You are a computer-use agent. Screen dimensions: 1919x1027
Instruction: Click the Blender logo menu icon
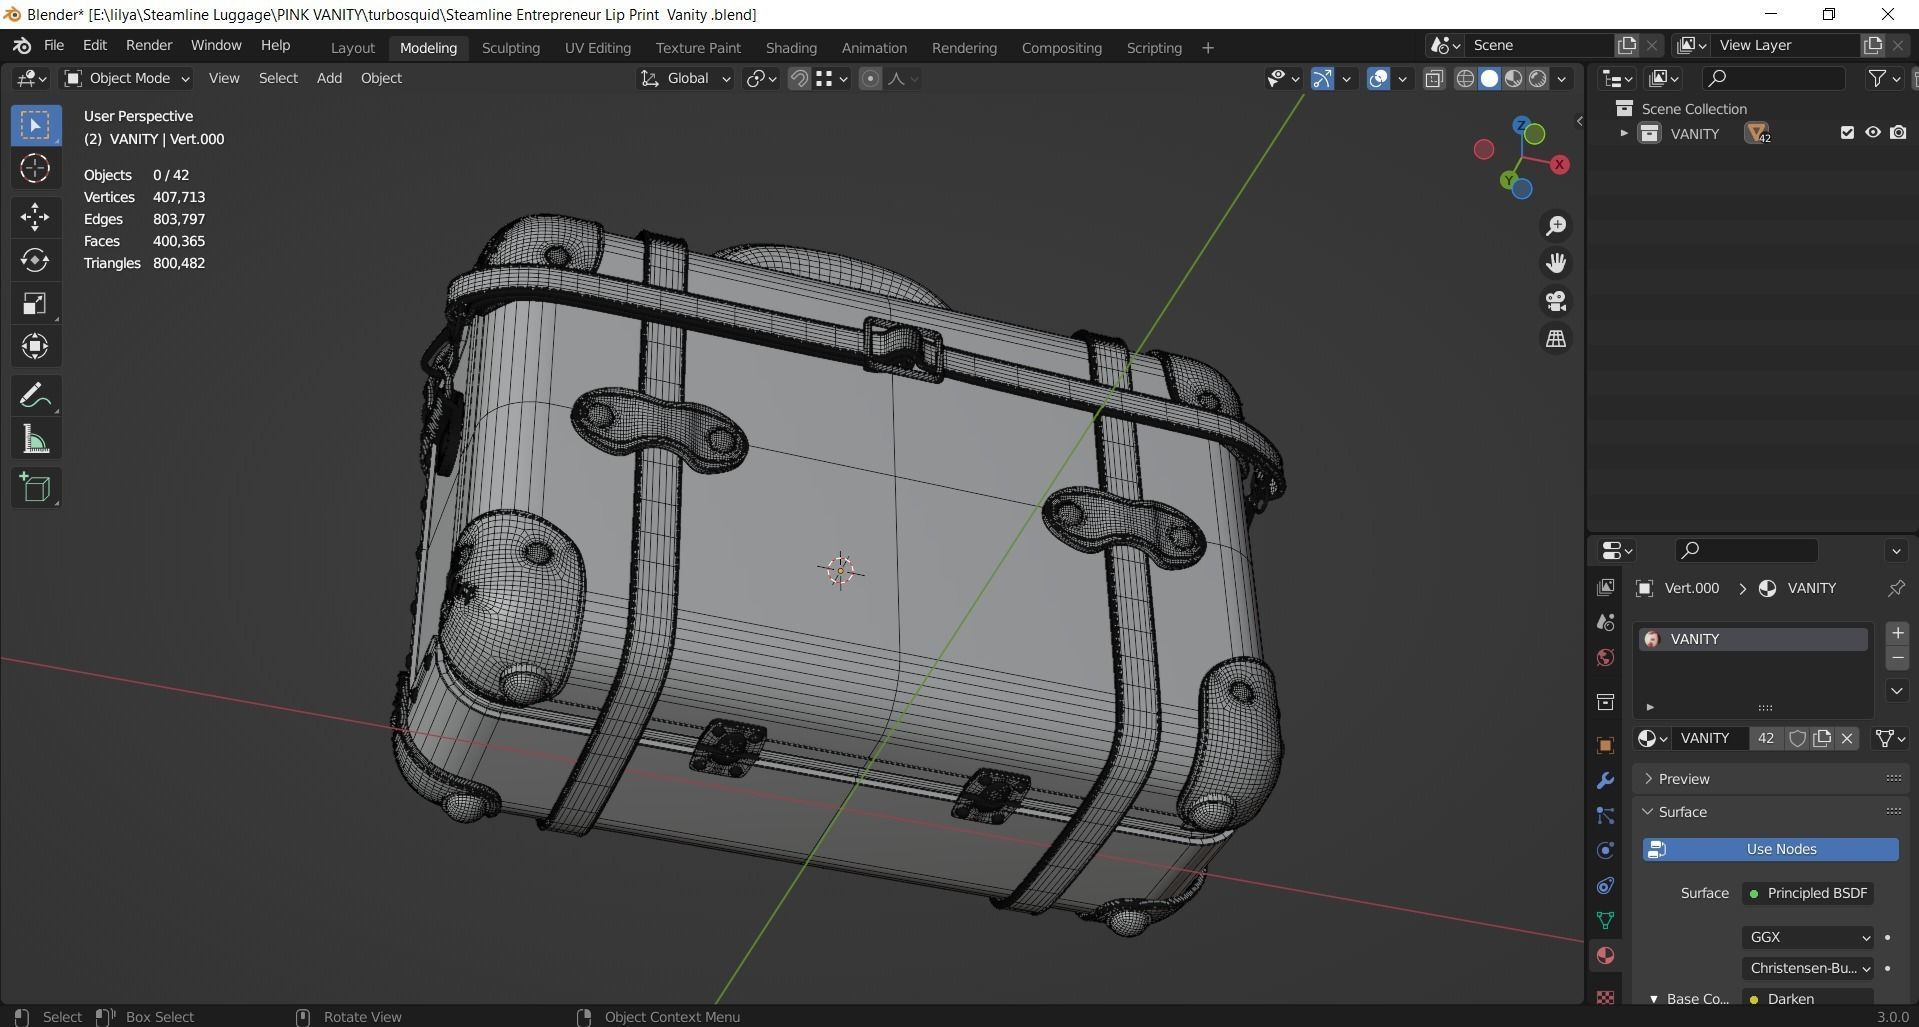[x=22, y=46]
